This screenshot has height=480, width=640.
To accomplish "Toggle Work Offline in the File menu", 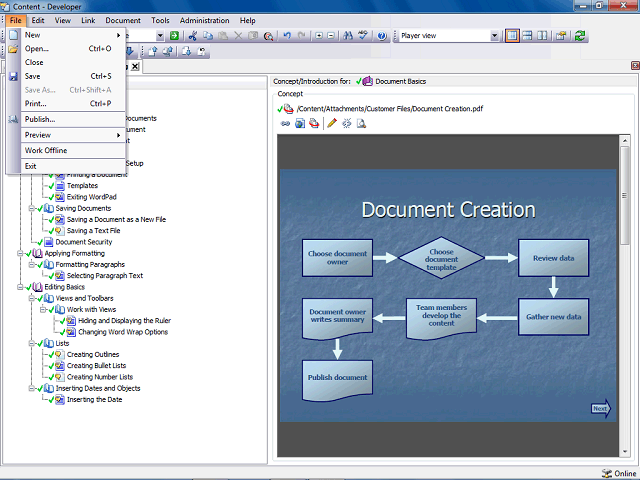I will [x=46, y=151].
